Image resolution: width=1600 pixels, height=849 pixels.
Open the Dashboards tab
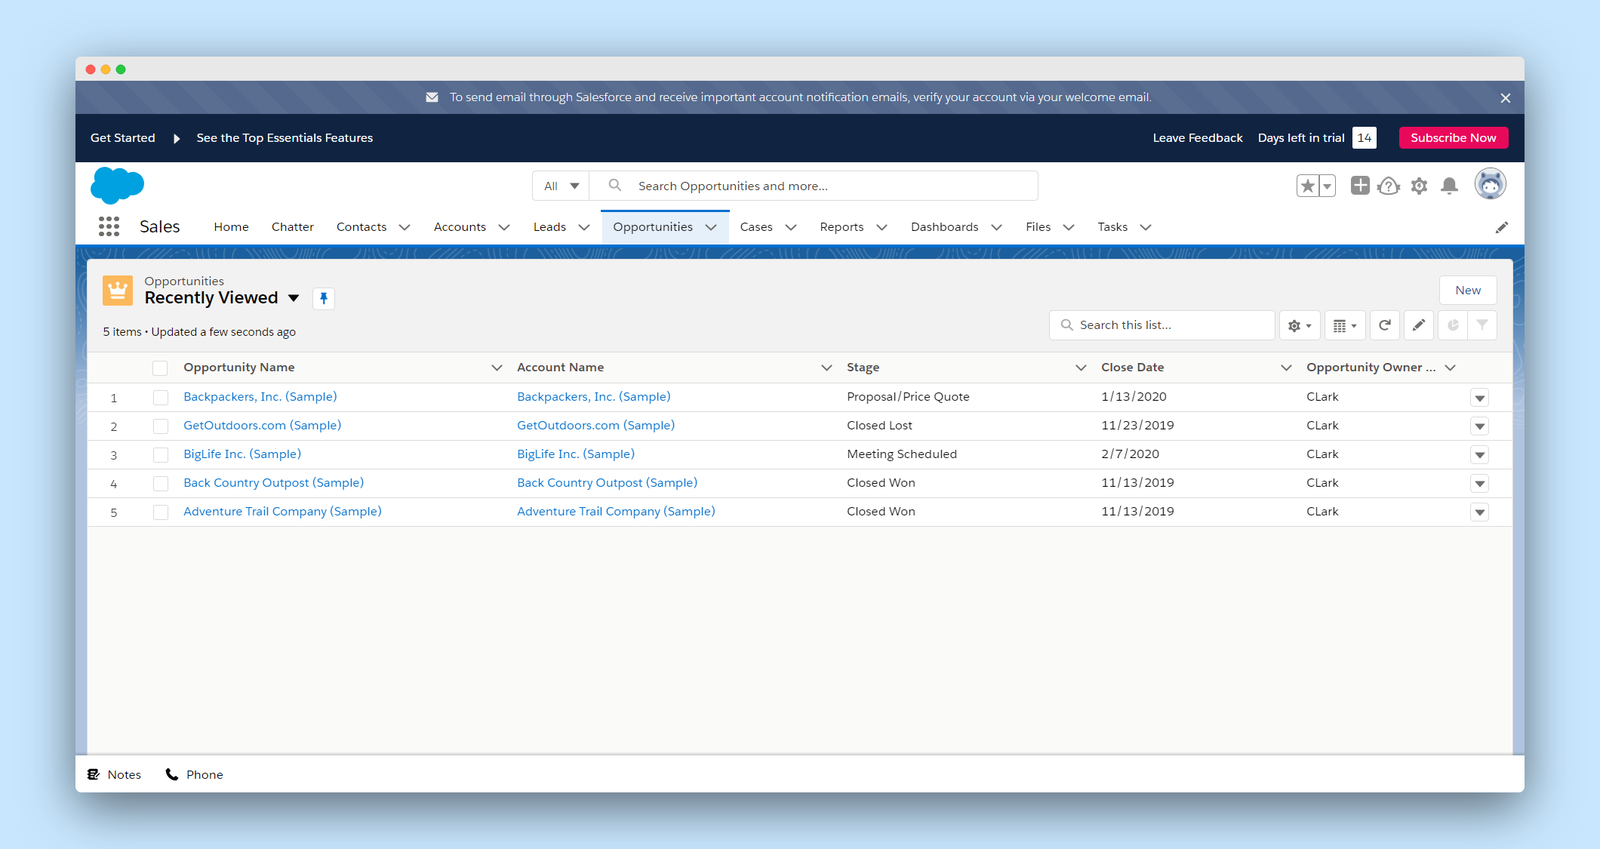(x=945, y=227)
